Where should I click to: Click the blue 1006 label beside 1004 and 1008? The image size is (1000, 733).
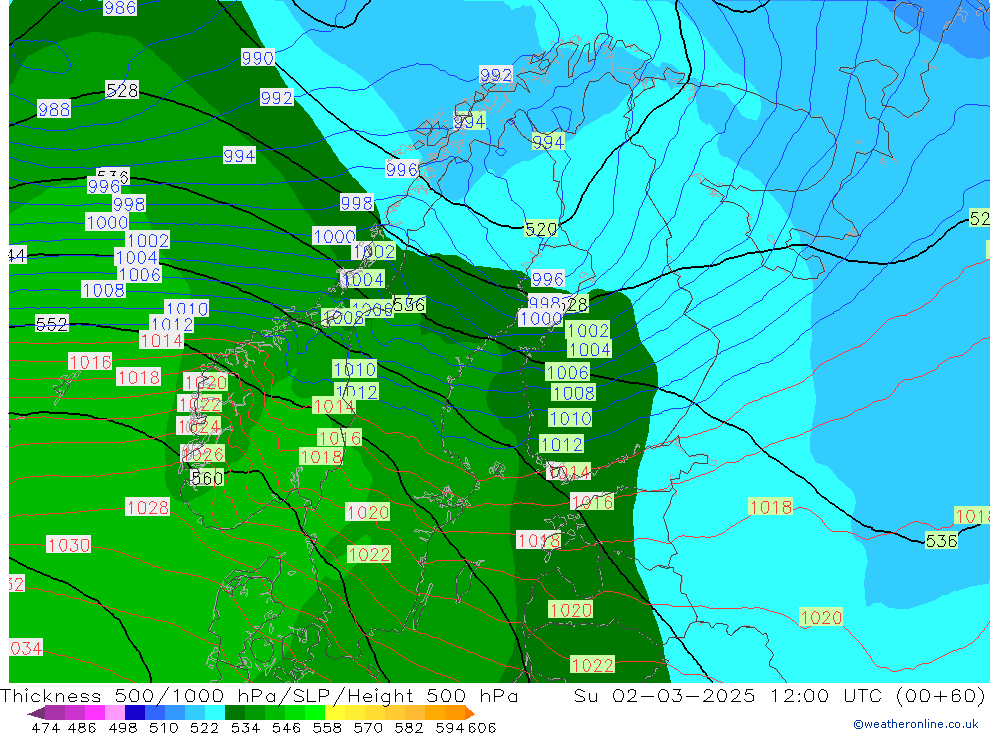pos(140,274)
